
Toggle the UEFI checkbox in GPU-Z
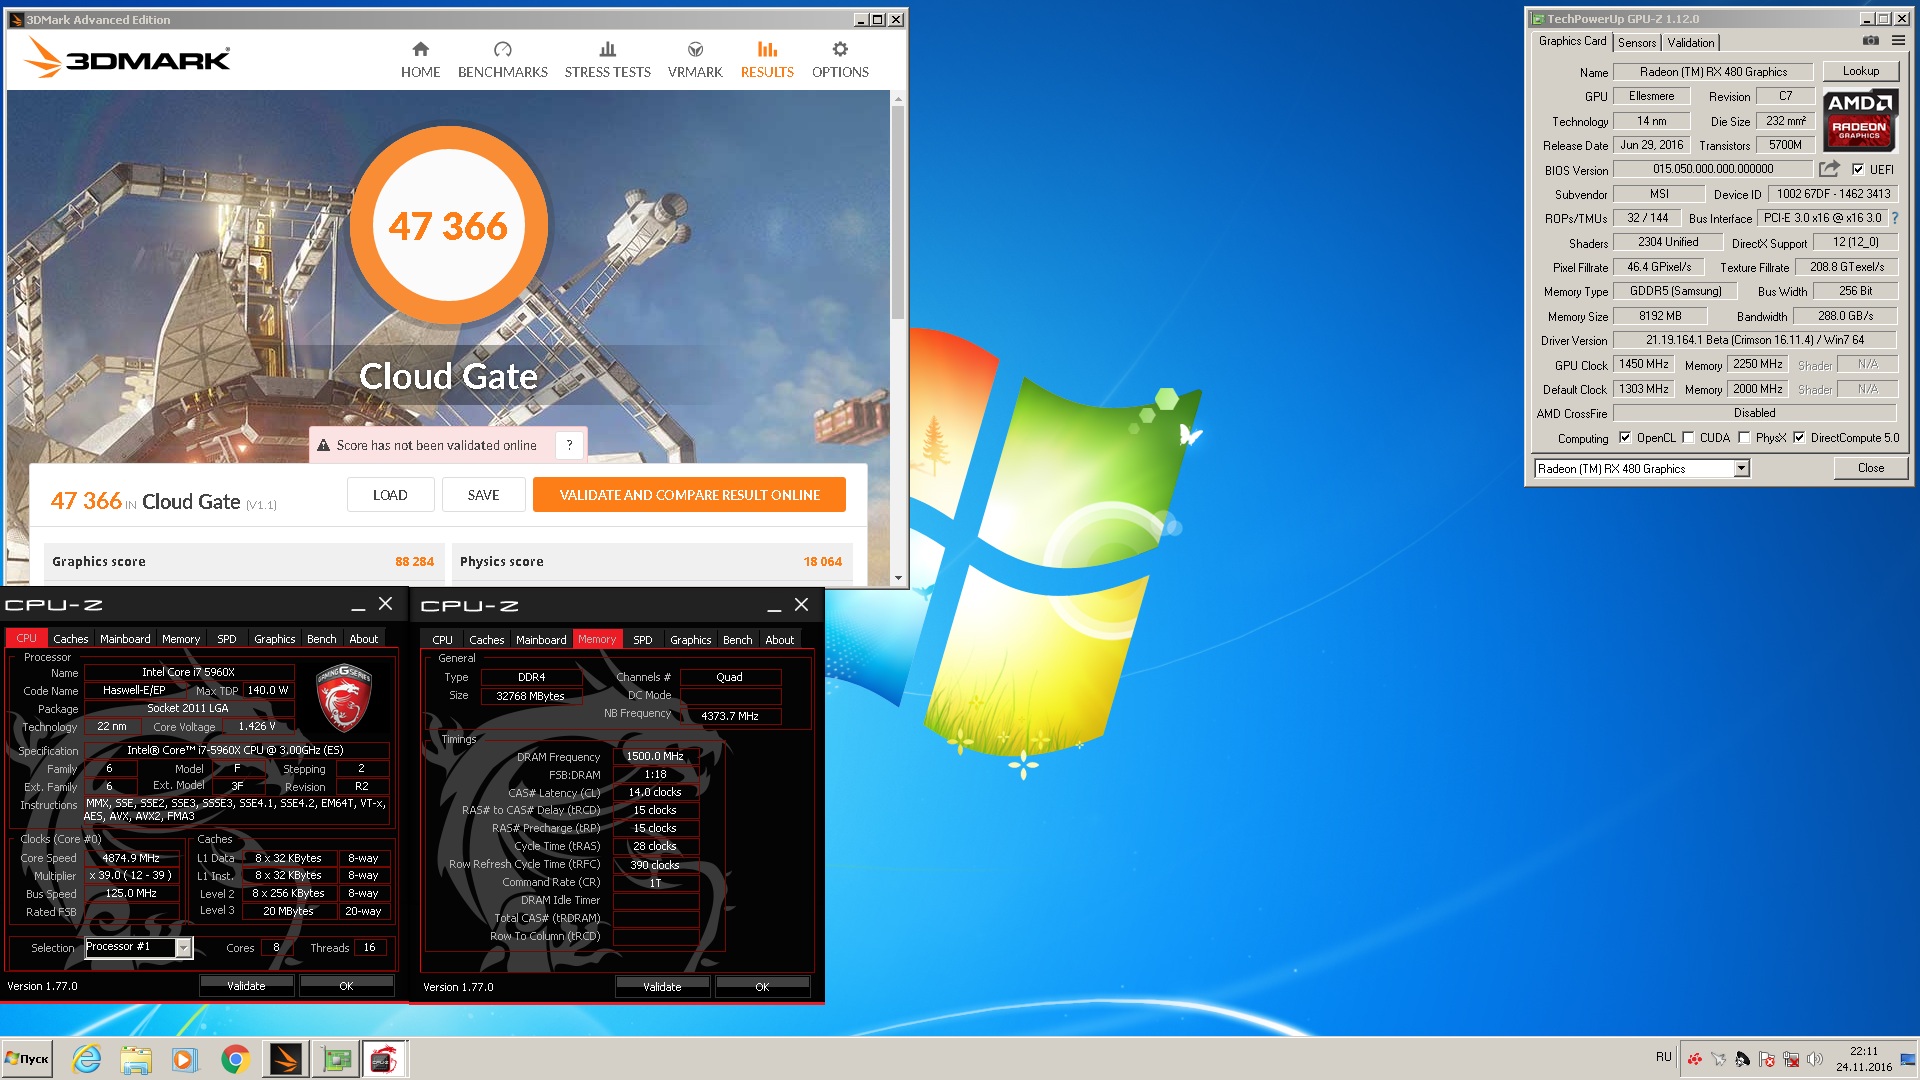coord(1858,170)
